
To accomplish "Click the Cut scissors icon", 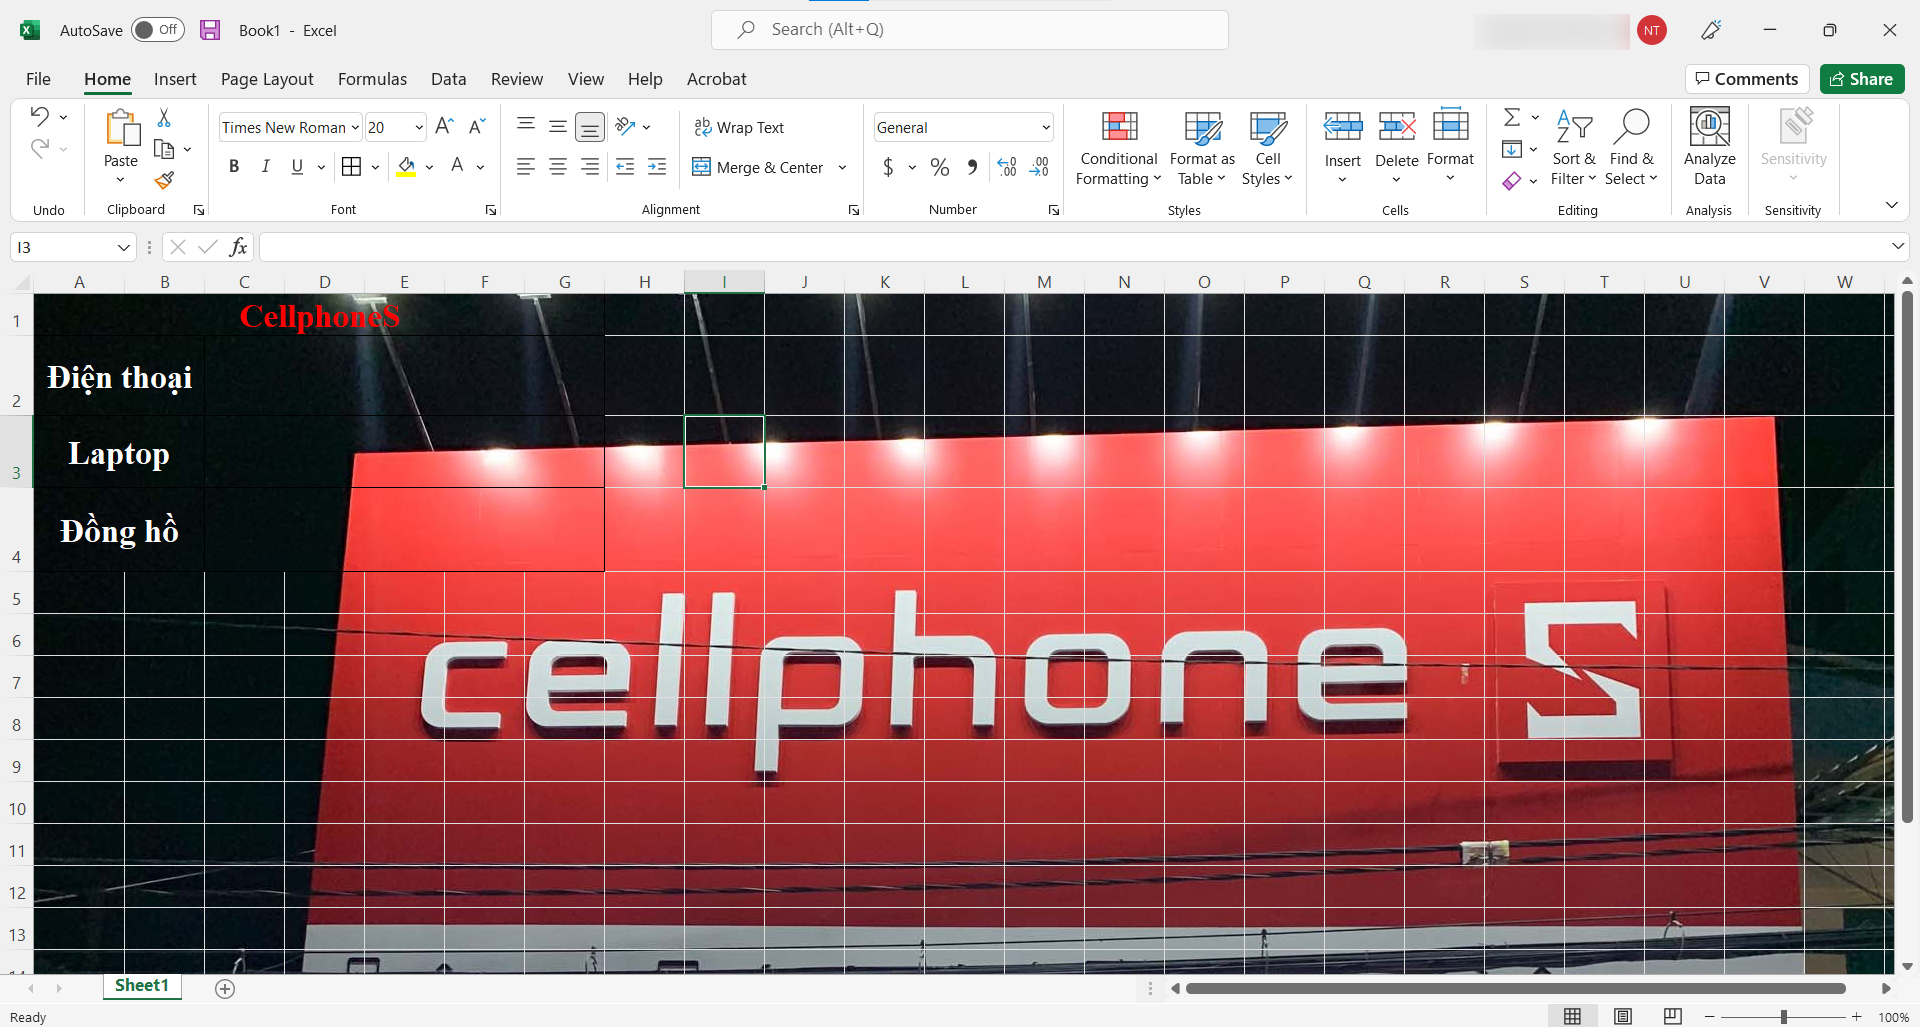I will click(164, 117).
